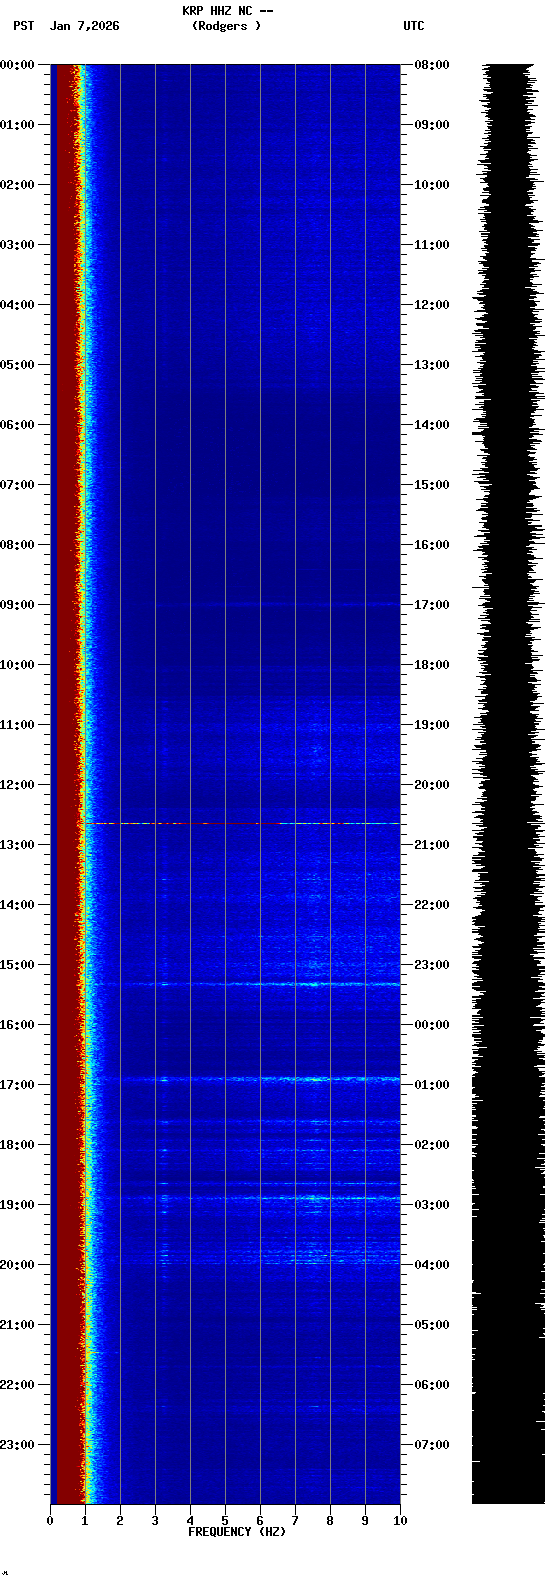Screen dimensions: 552x1584
Task: Click the FREQUENCY (HZ) axis label
Action: (x=237, y=1532)
